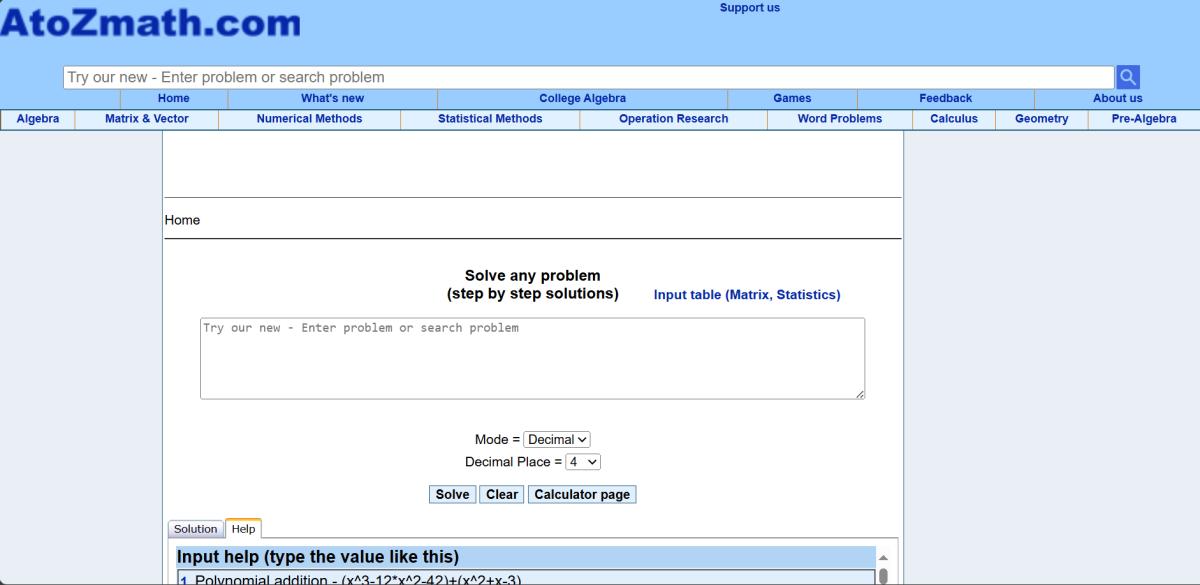Image resolution: width=1200 pixels, height=585 pixels.
Task: Click the Solve button
Action: (452, 493)
